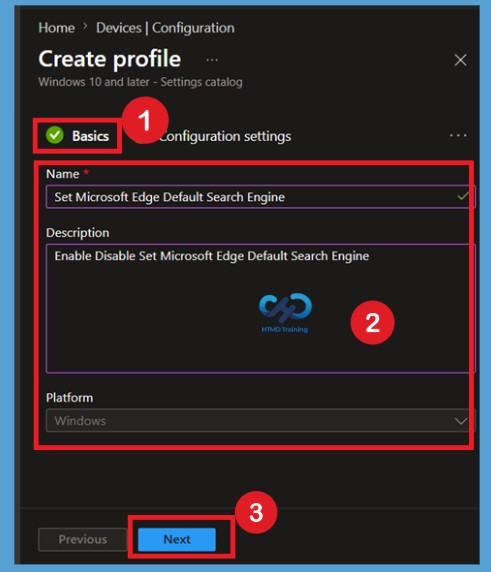Close the Create profile pane
The width and height of the screenshot is (491, 572).
pyautogui.click(x=460, y=60)
